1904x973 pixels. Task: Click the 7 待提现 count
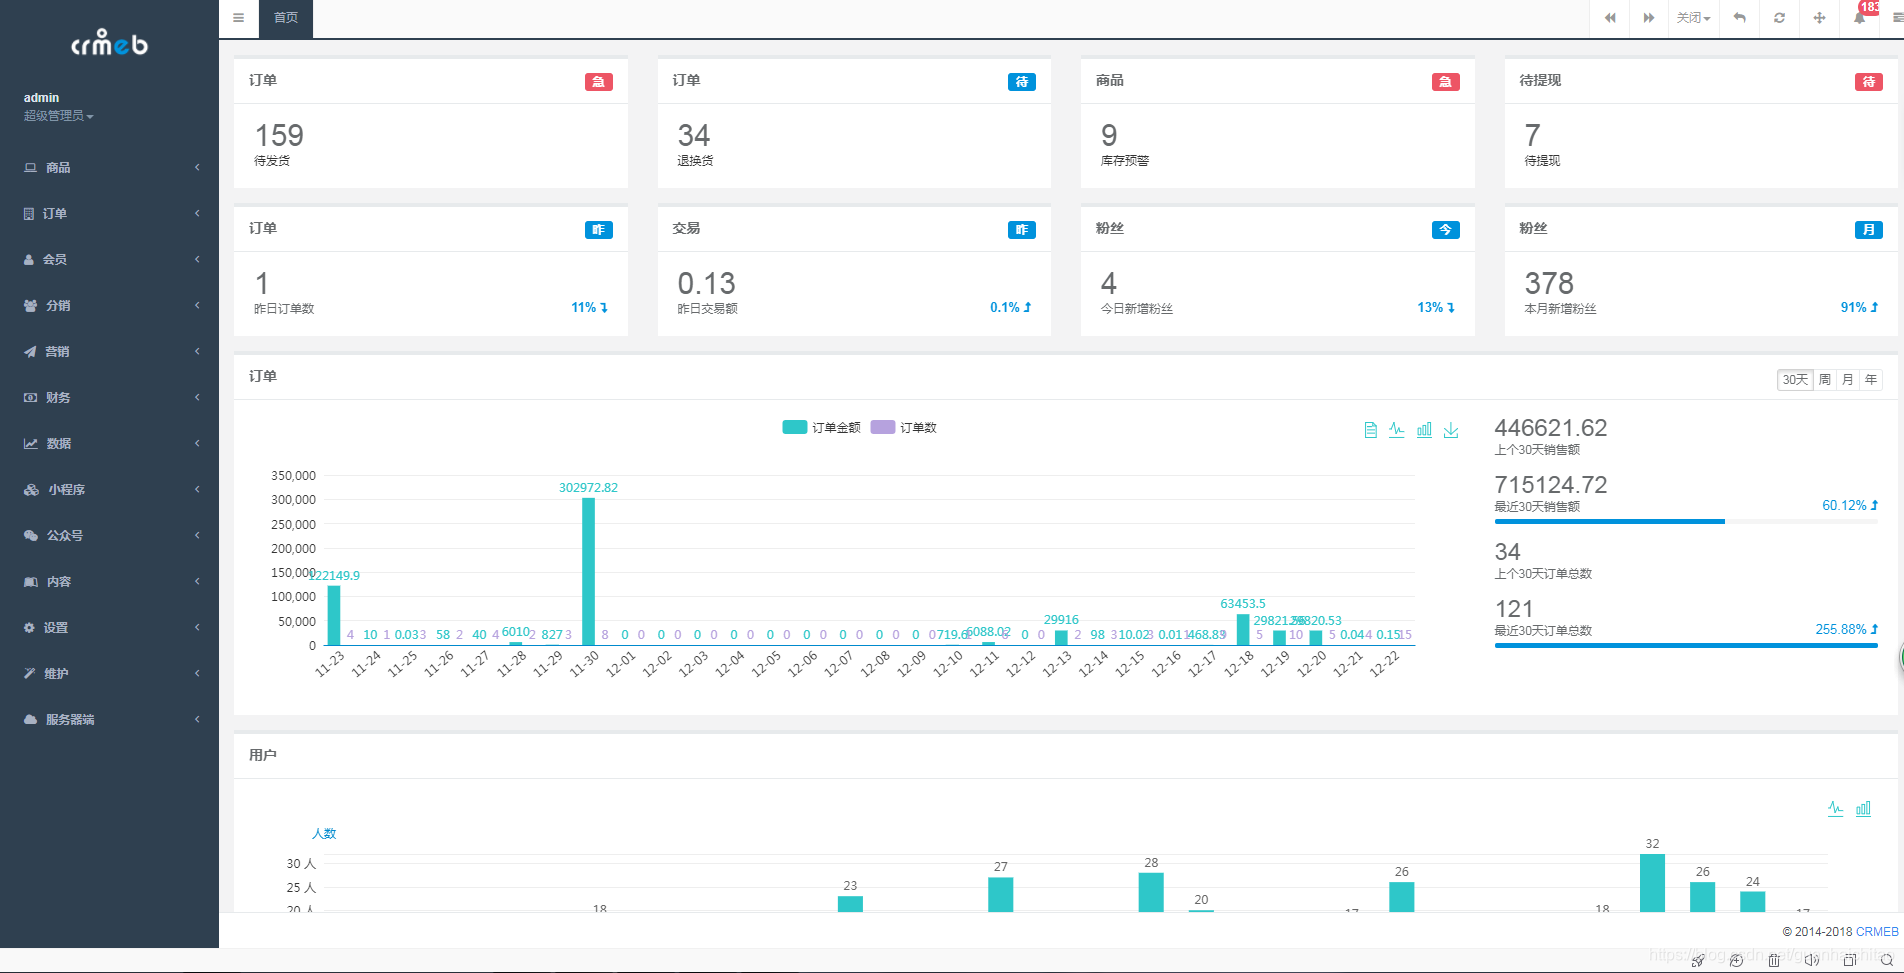[x=1532, y=135]
